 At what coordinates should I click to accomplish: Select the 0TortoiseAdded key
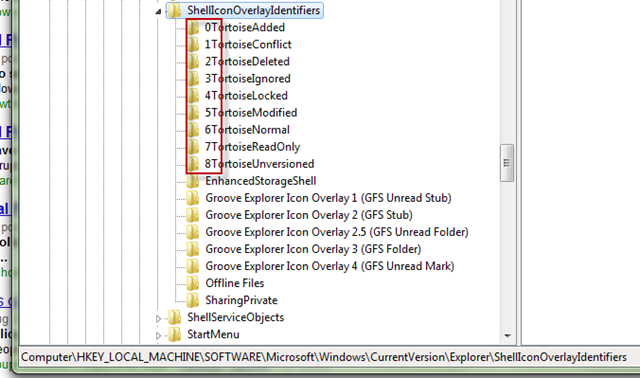click(244, 28)
